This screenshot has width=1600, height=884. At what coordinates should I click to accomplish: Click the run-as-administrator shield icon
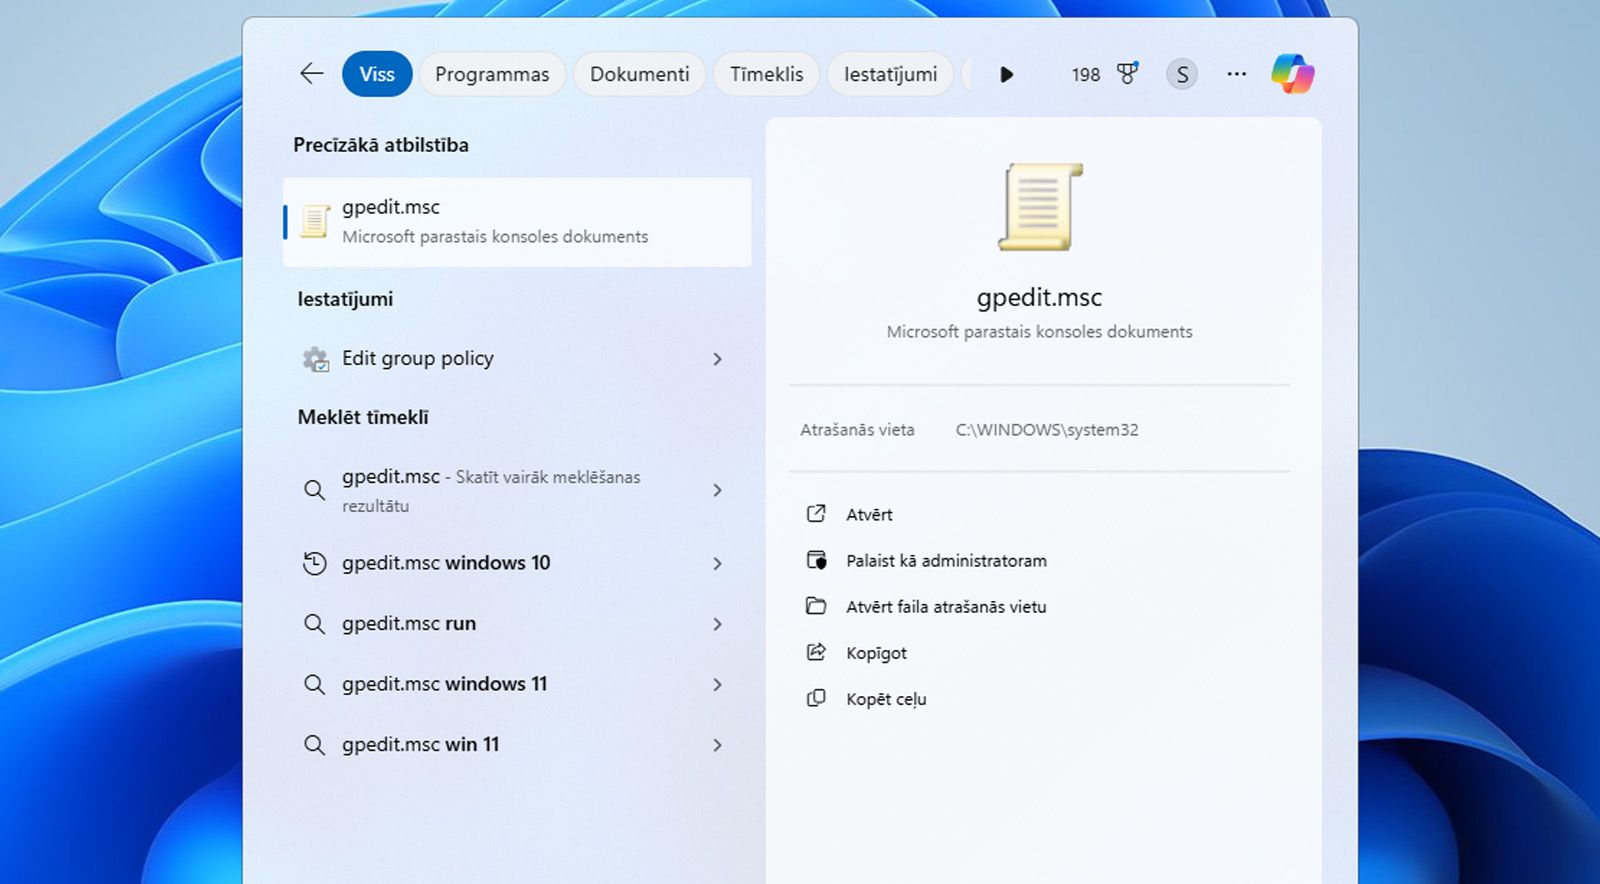point(816,560)
